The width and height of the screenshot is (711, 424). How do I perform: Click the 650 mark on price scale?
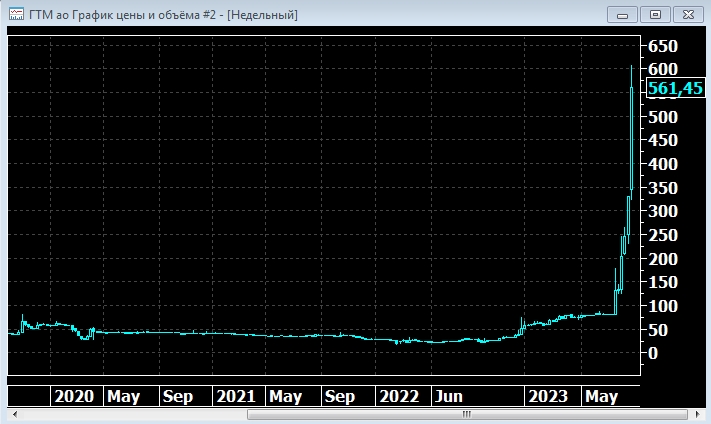[x=663, y=46]
